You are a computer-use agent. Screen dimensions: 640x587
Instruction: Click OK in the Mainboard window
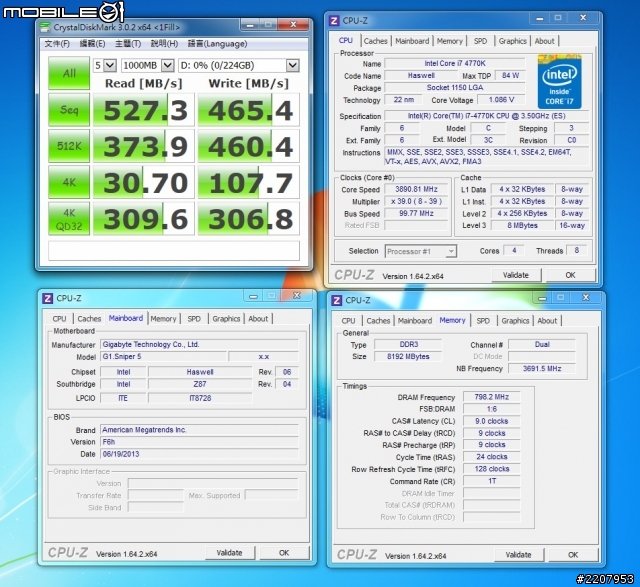pos(284,553)
